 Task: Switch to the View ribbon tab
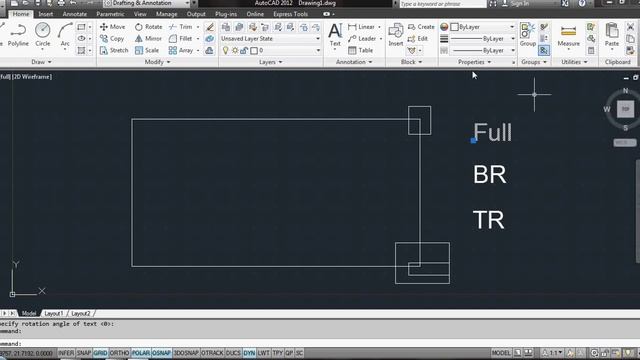coord(140,14)
